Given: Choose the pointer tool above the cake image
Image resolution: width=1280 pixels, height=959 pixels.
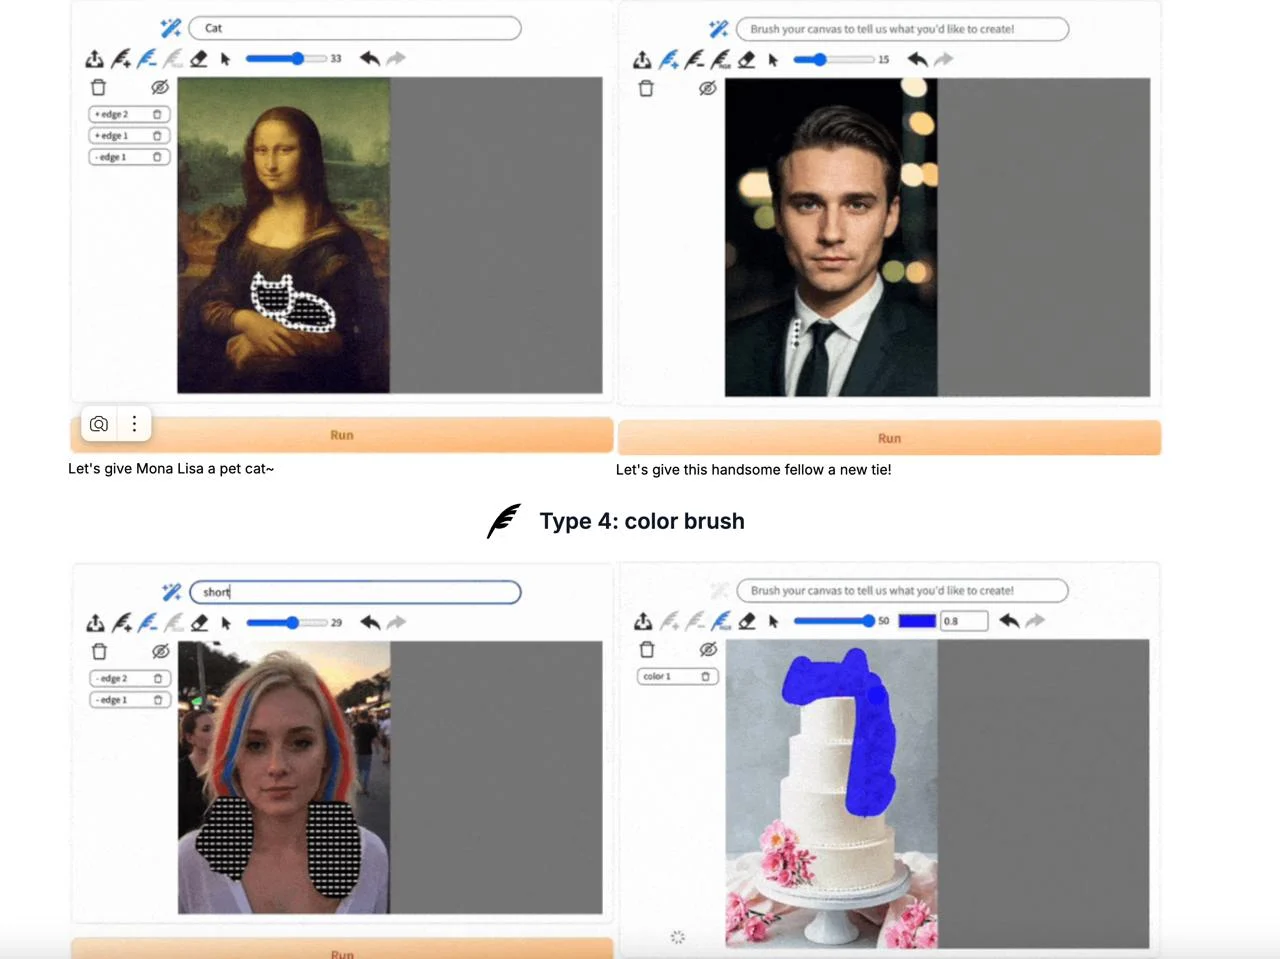Looking at the screenshot, I should click(x=773, y=621).
